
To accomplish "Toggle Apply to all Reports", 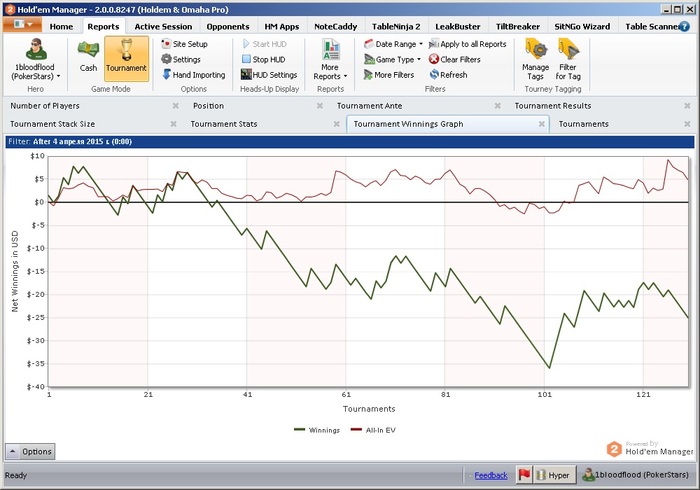I will point(467,44).
